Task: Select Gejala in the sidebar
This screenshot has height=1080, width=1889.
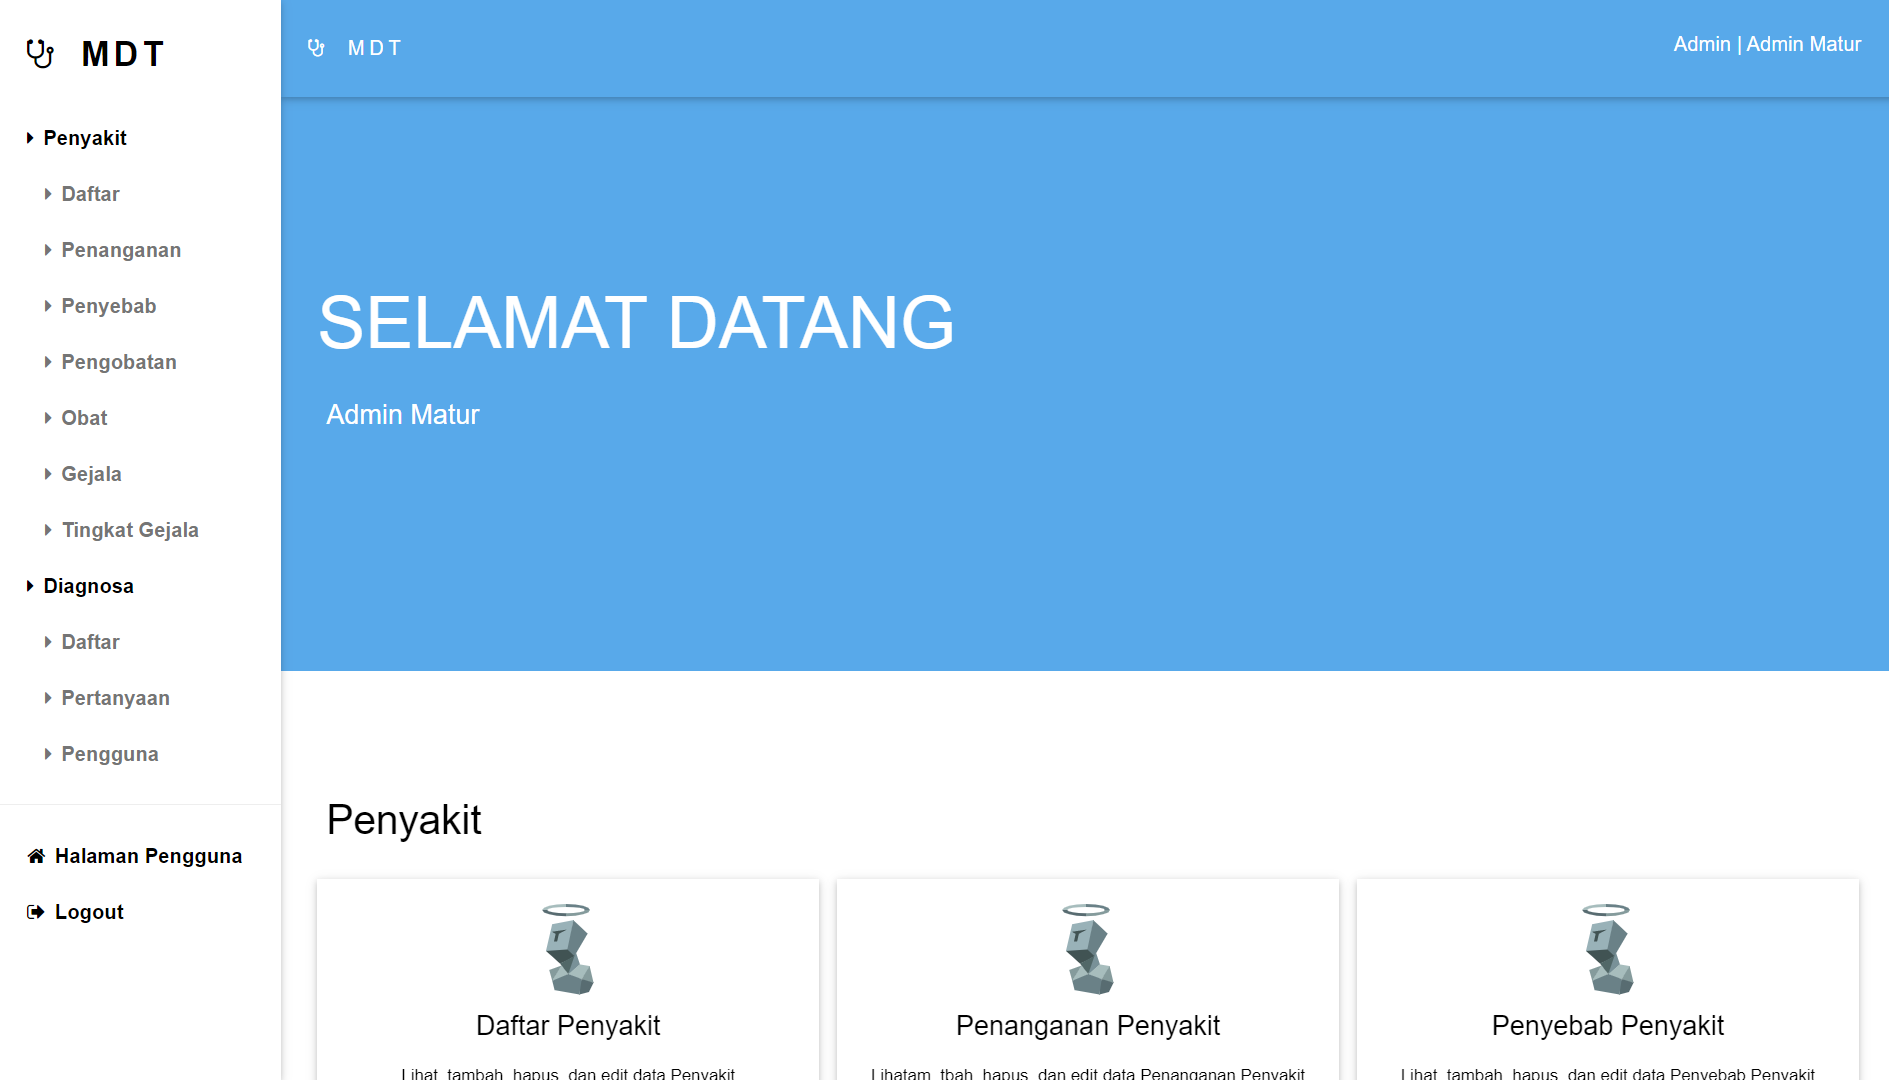Action: click(x=91, y=474)
